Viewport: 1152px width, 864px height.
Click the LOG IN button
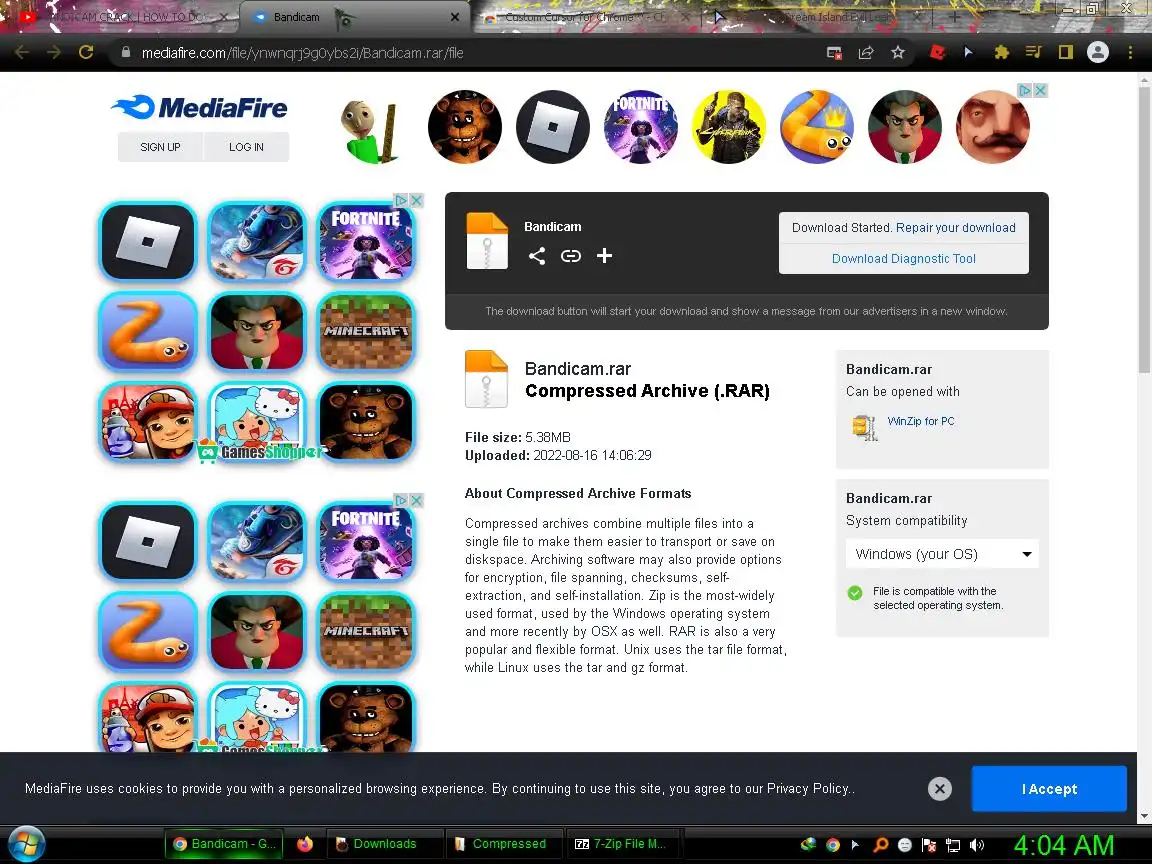pos(246,147)
